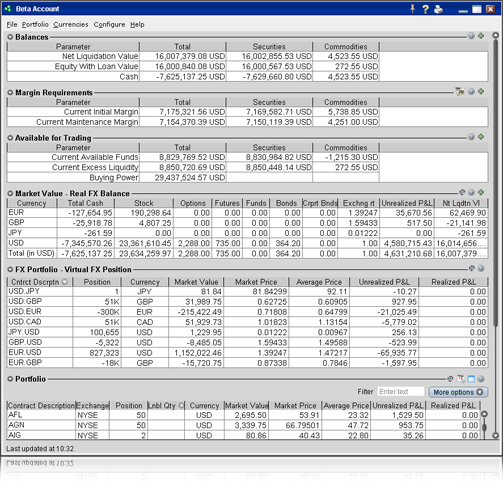Open the Help menu

137,24
